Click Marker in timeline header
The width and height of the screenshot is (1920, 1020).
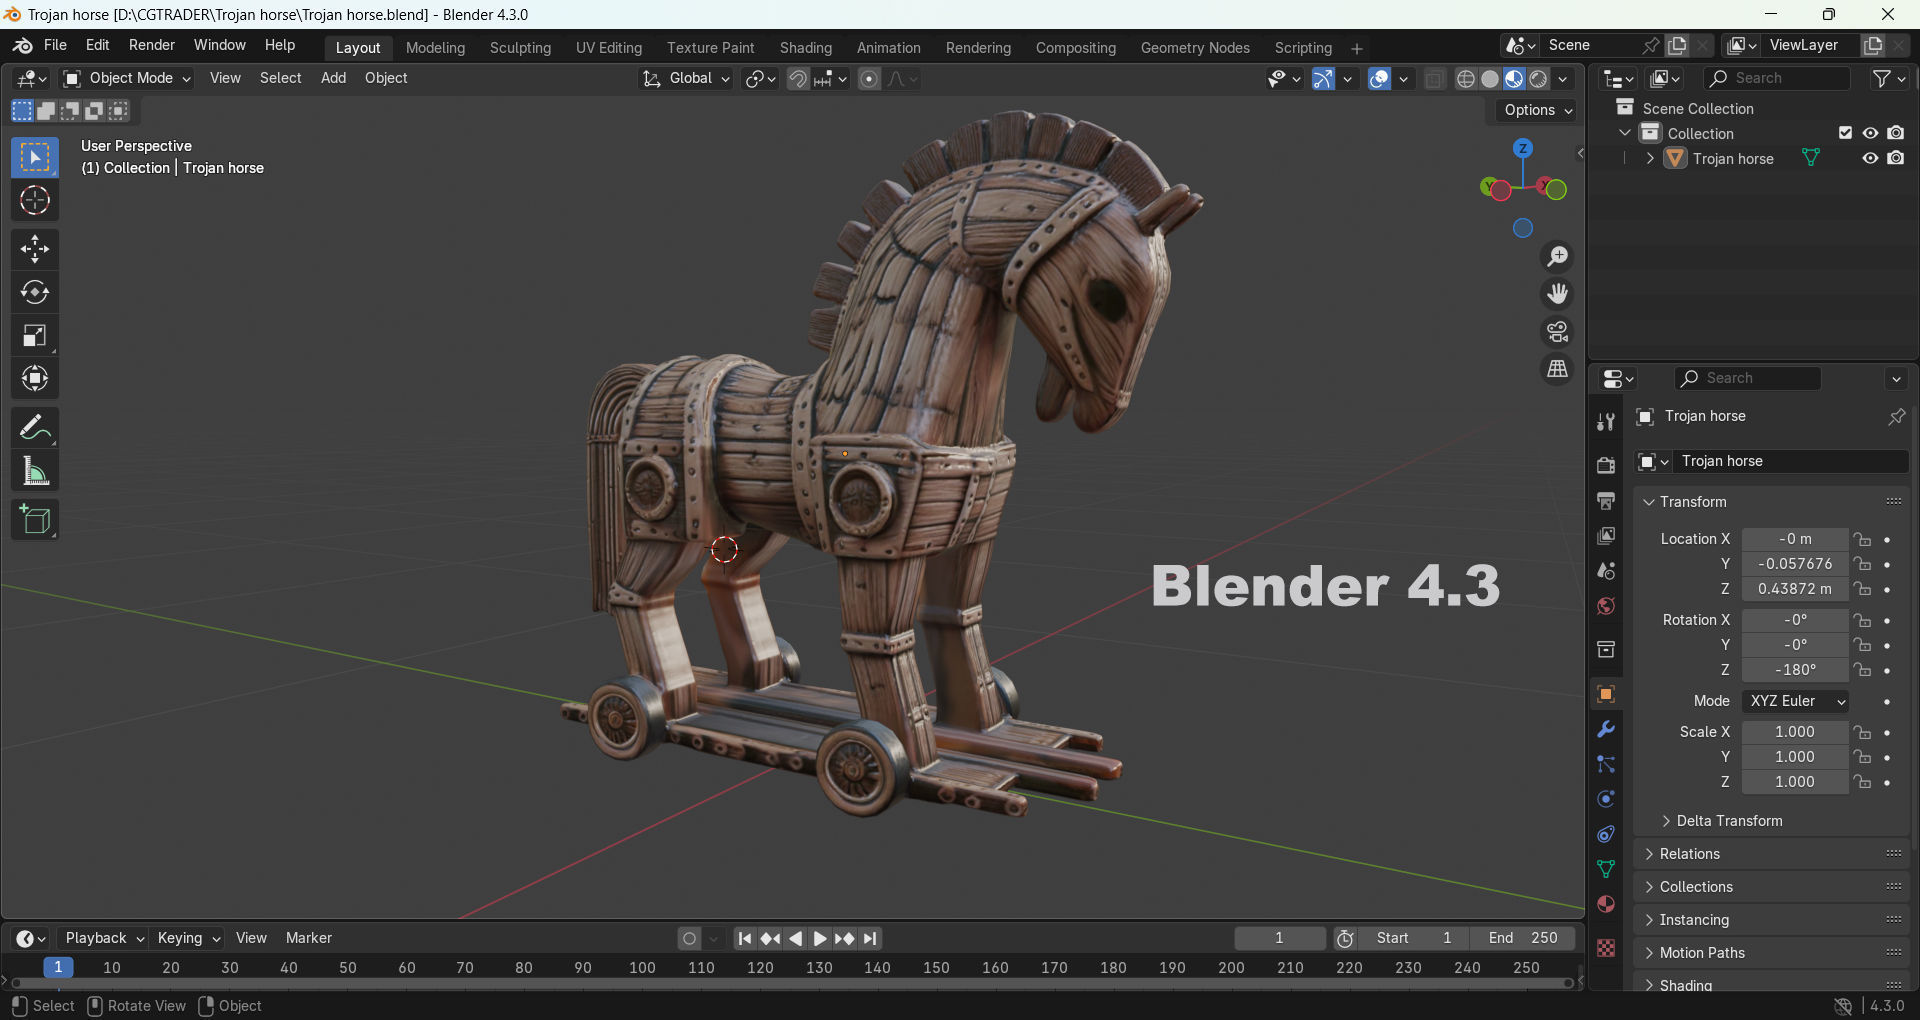[308, 938]
